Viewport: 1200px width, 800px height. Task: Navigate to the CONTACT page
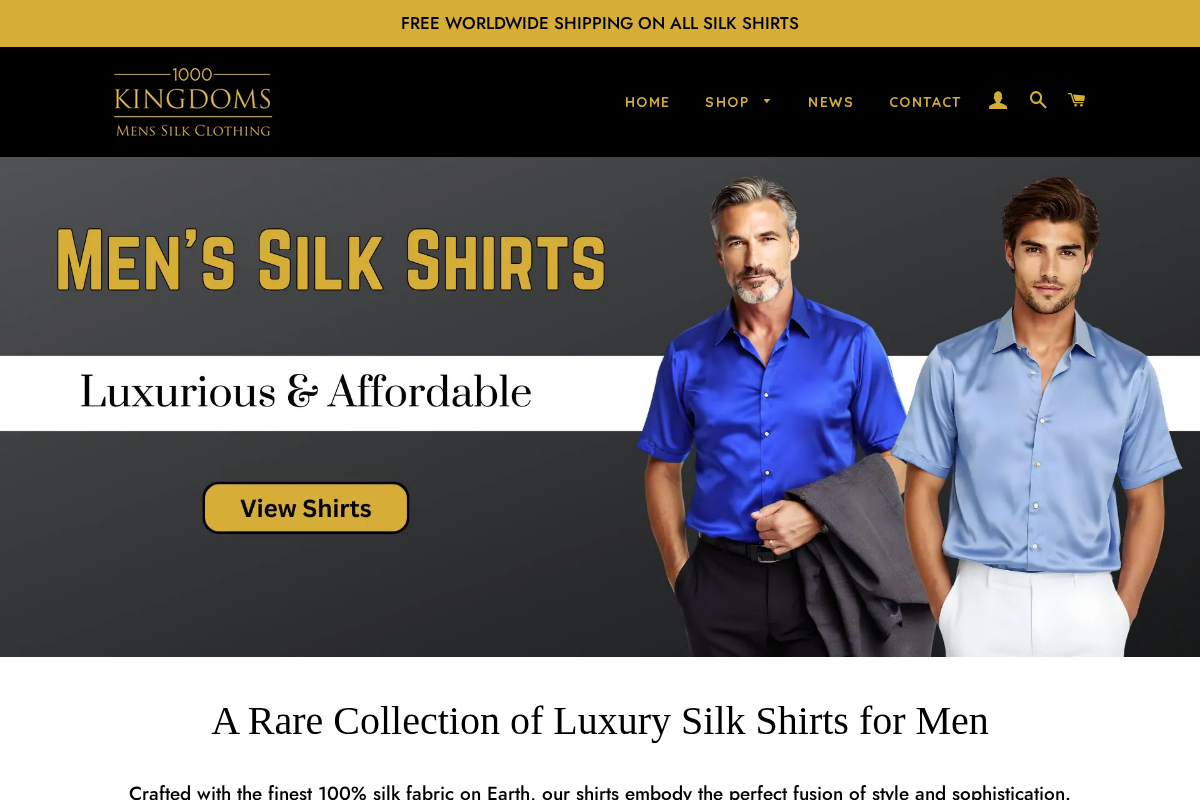coord(925,102)
